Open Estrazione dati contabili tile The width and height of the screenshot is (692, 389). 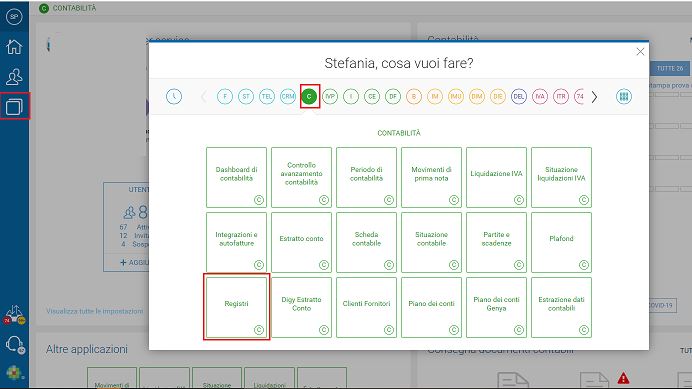click(x=561, y=307)
